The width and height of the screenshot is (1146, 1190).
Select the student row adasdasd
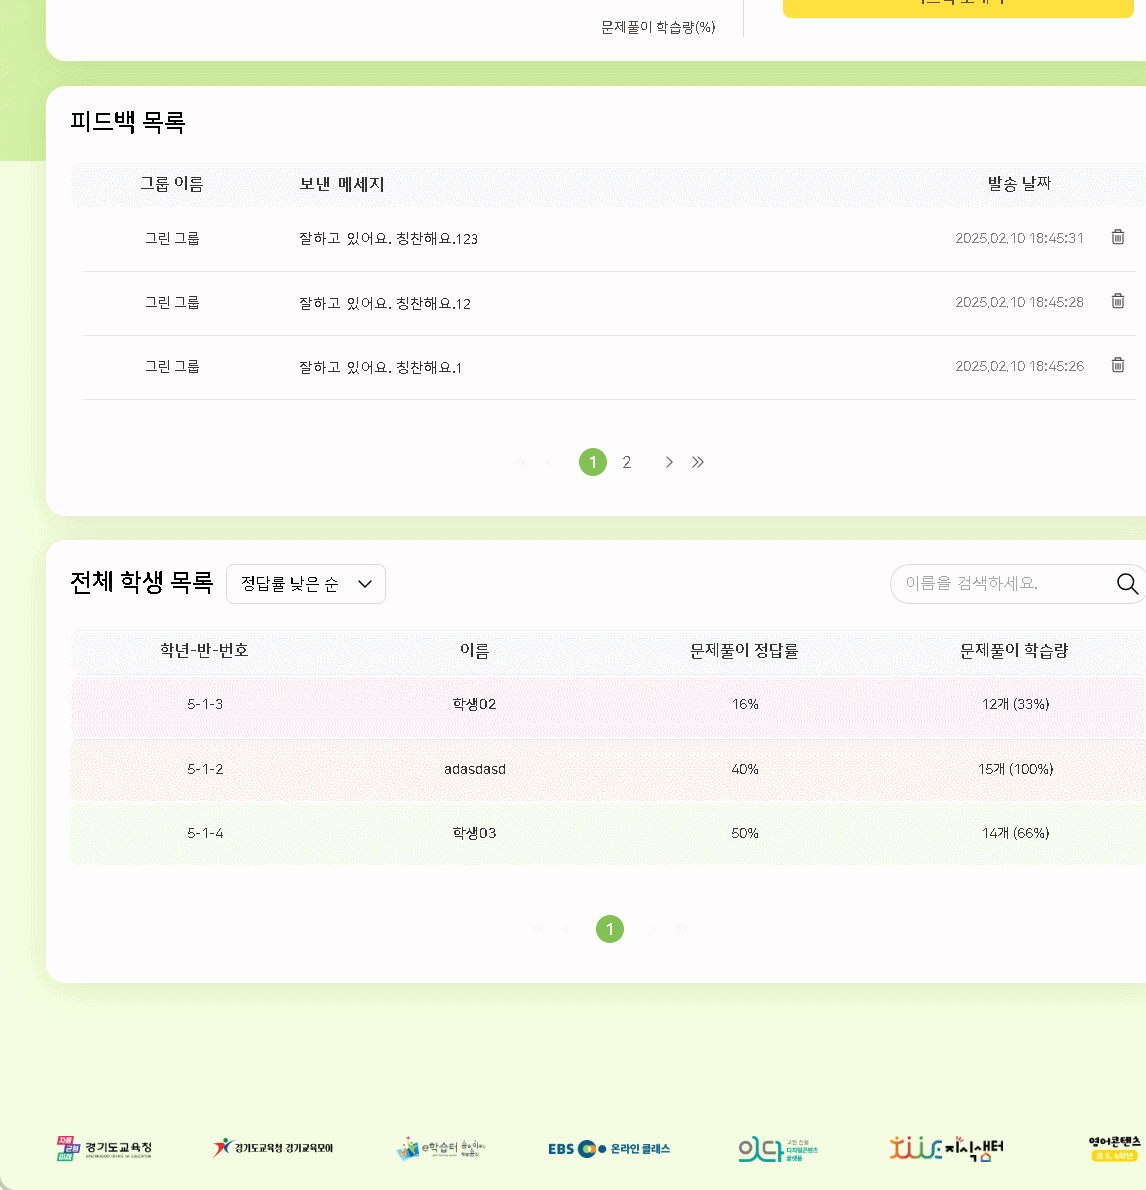pyautogui.click(x=475, y=769)
